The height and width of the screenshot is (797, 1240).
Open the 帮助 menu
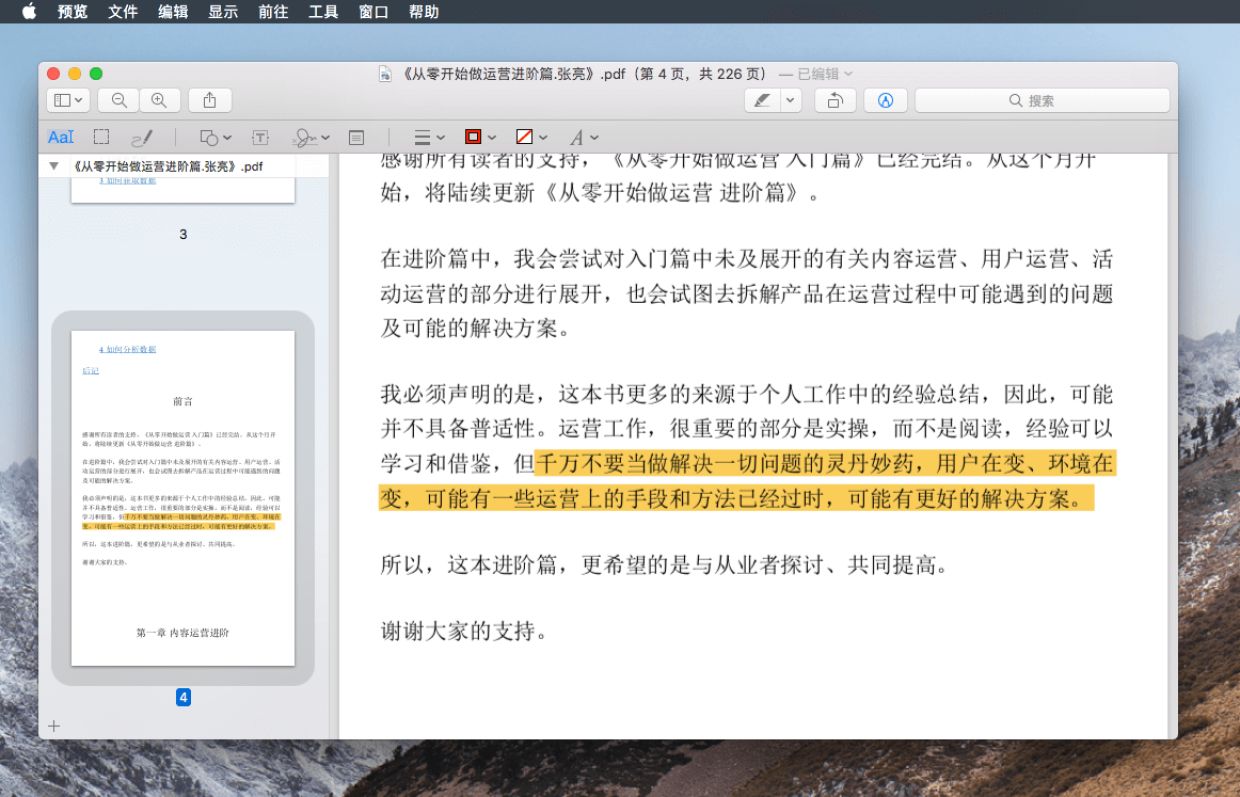(423, 12)
